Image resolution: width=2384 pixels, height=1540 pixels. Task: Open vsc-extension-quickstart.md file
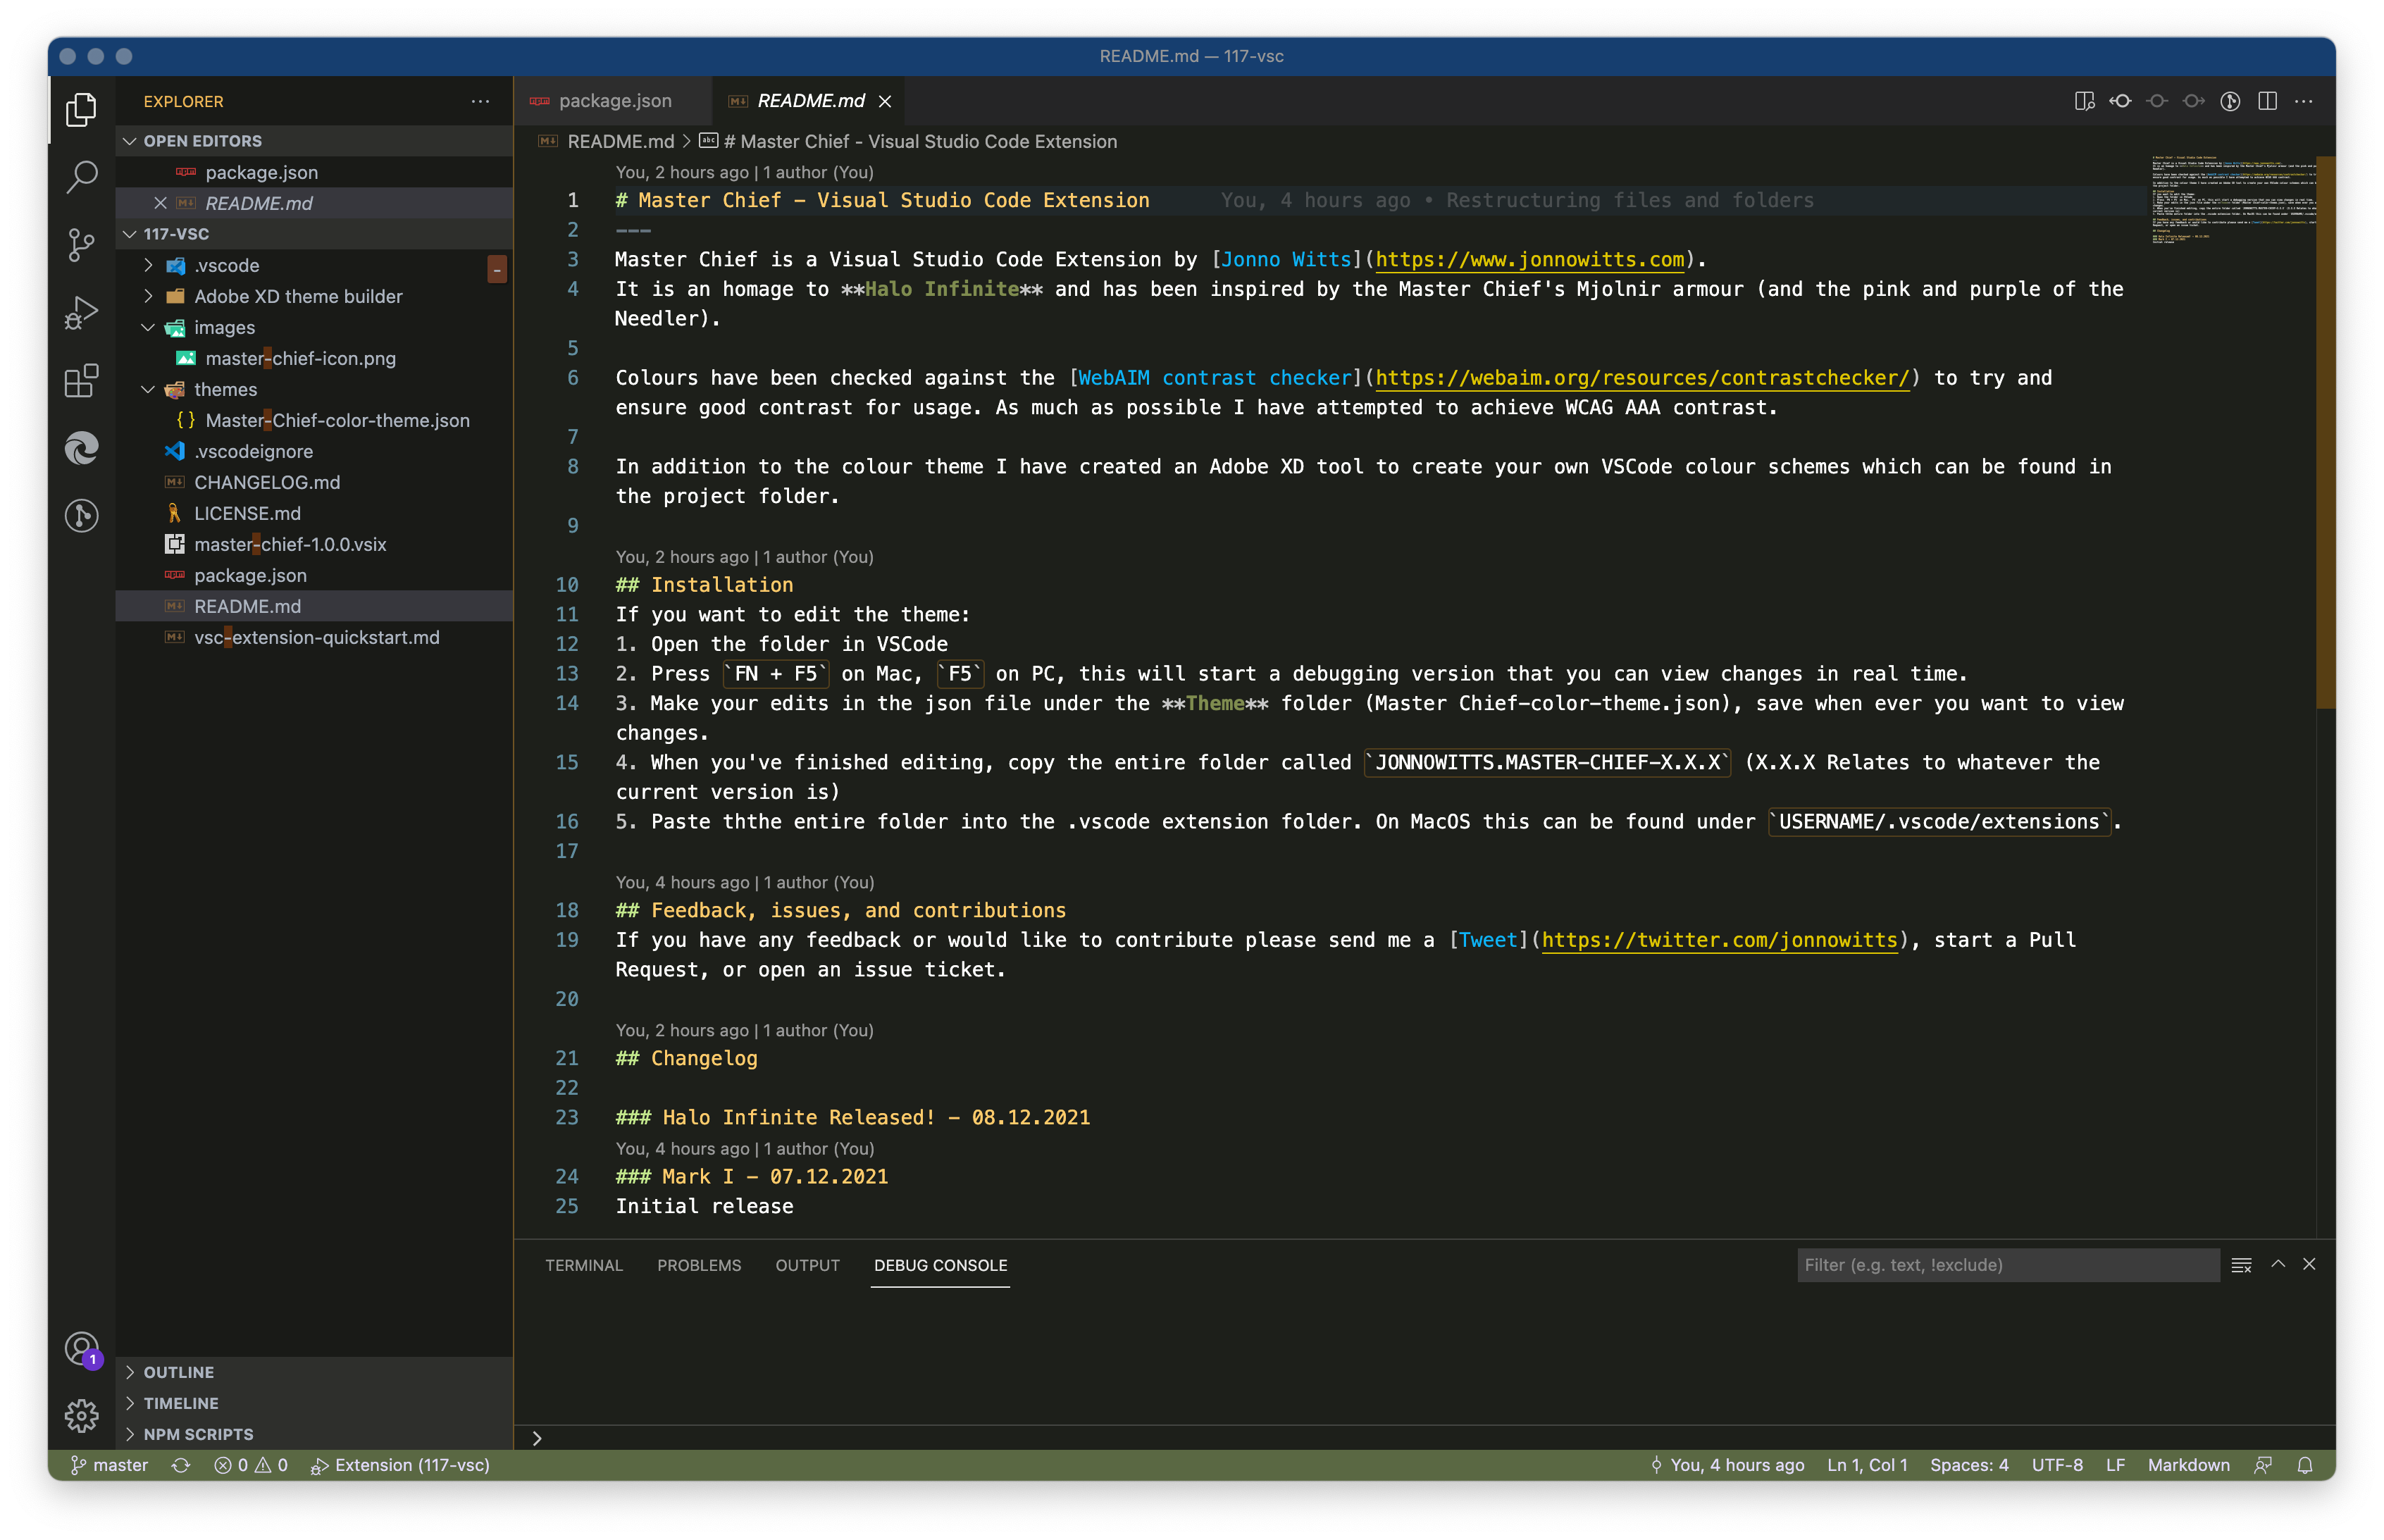pos(314,637)
